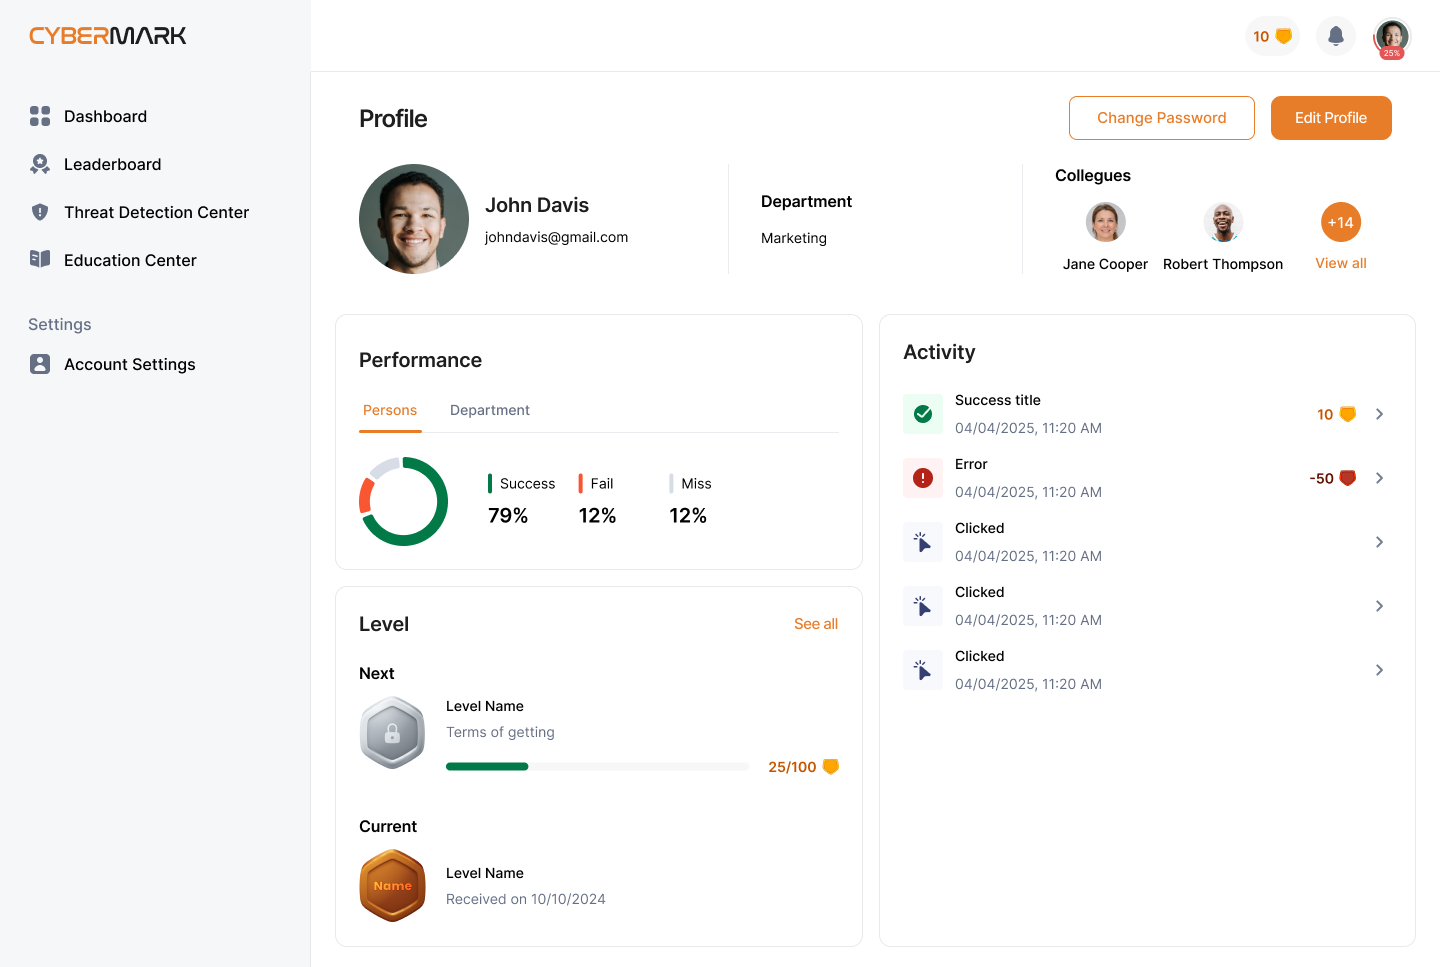Viewport: 1440px width, 967px height.
Task: Click the Leaderboard medal icon
Action: click(x=40, y=164)
